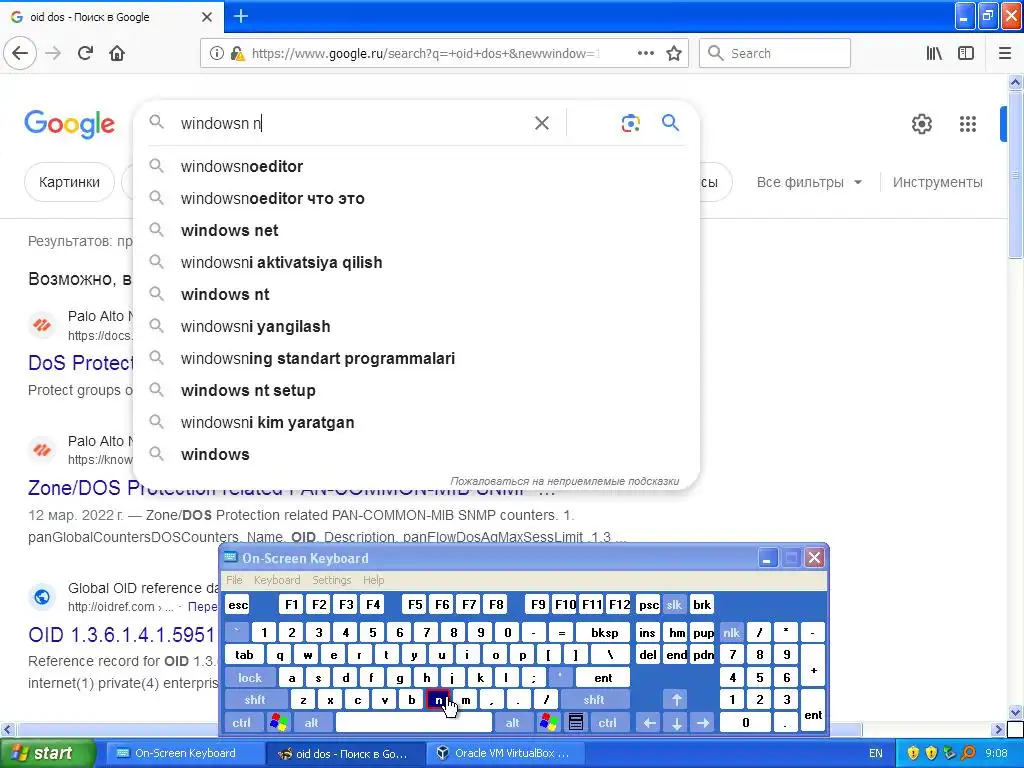Viewport: 1024px width, 768px height.
Task: Open the Help menu in On-Screen Keyboard
Action: (374, 580)
